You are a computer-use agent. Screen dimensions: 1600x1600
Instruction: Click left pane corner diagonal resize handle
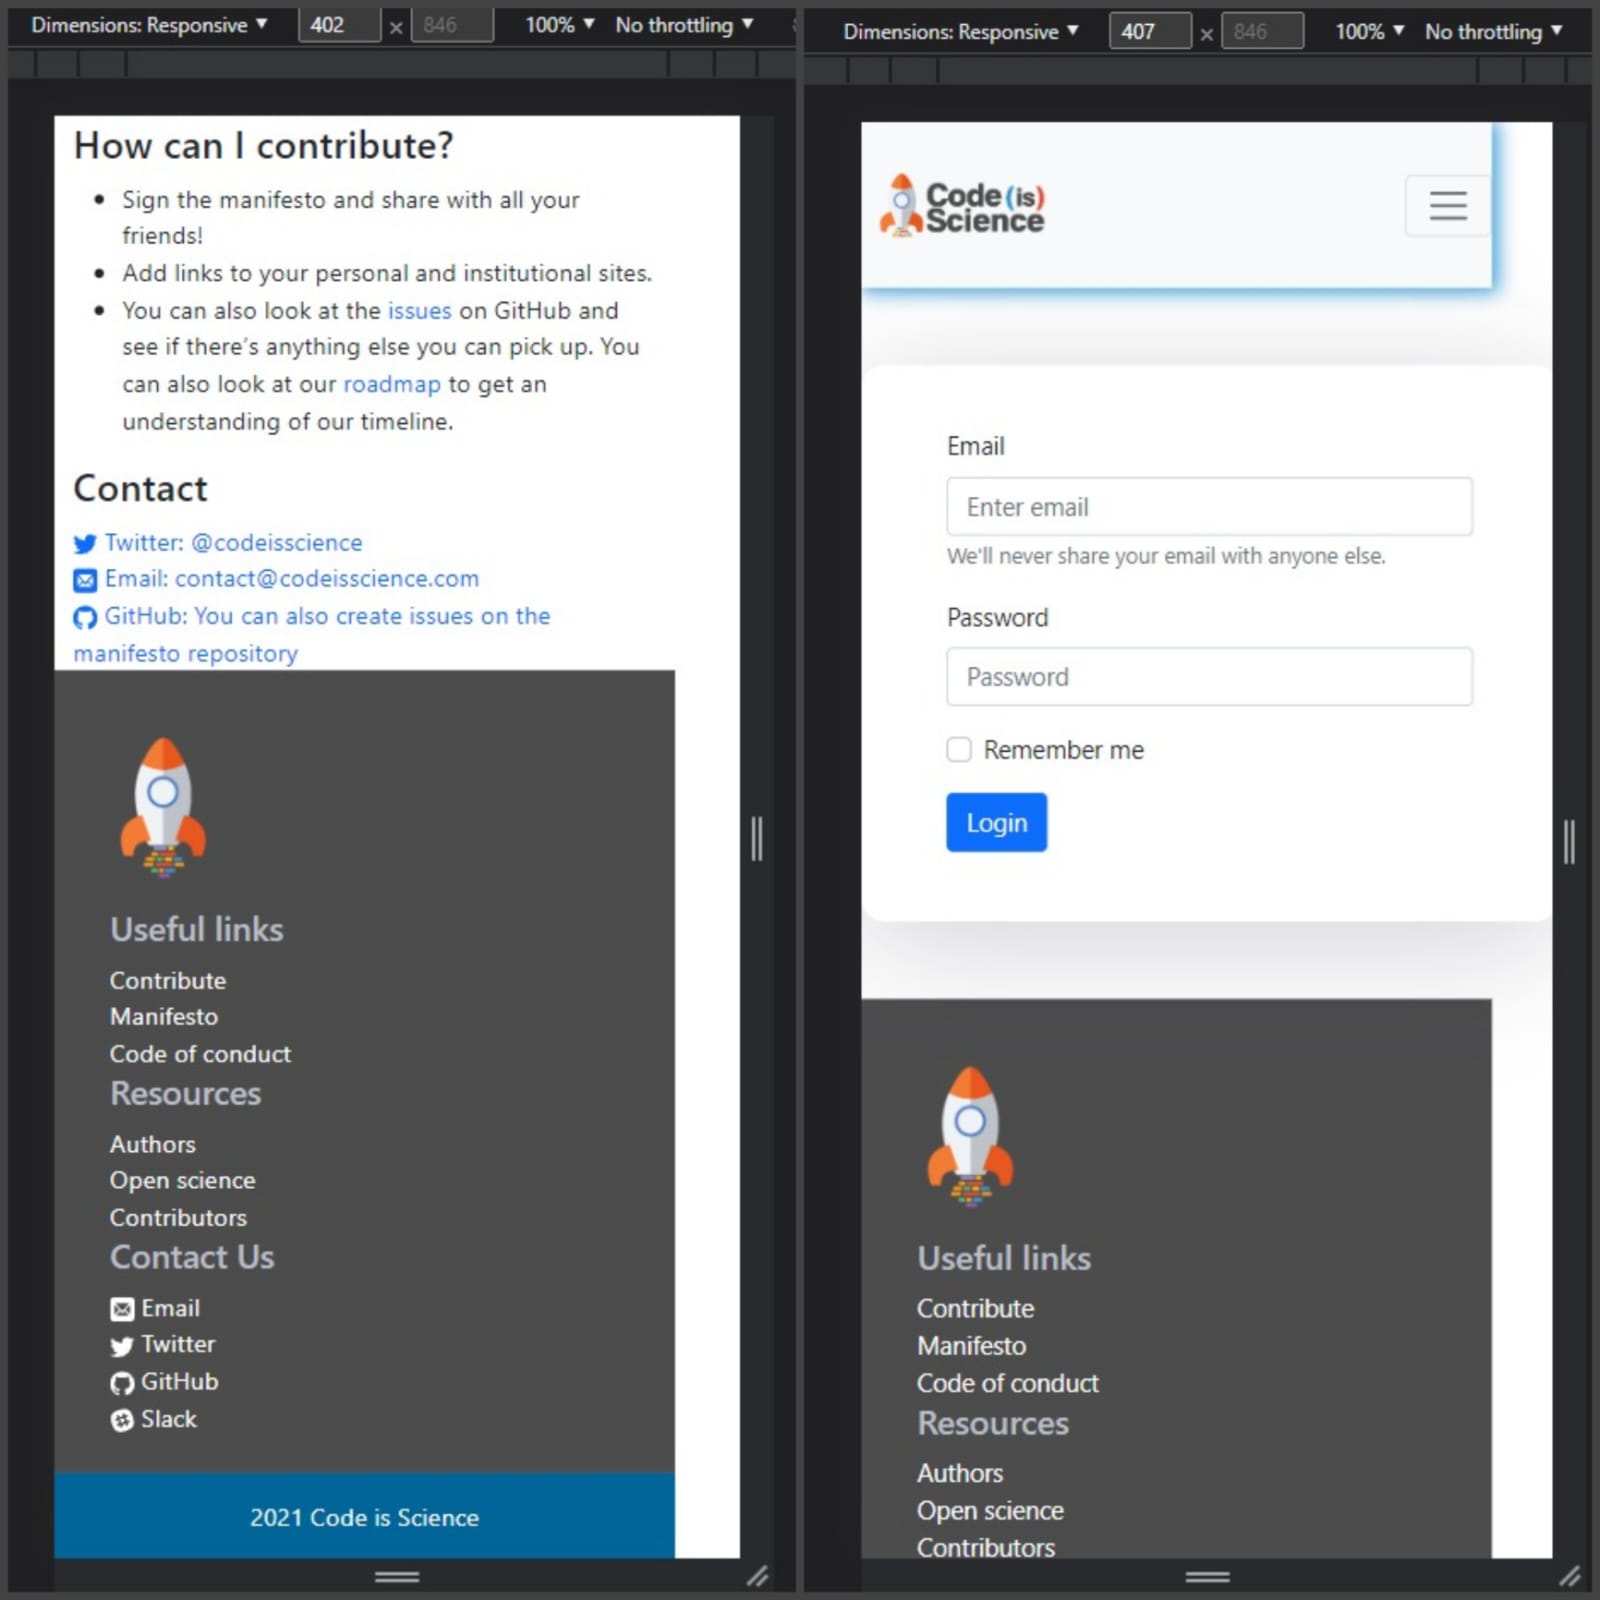click(x=758, y=1577)
